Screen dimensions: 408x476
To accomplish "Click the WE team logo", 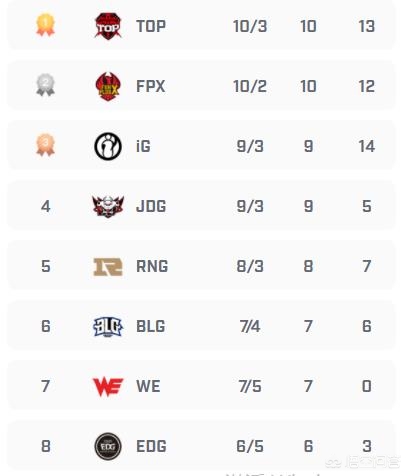I will click(108, 386).
